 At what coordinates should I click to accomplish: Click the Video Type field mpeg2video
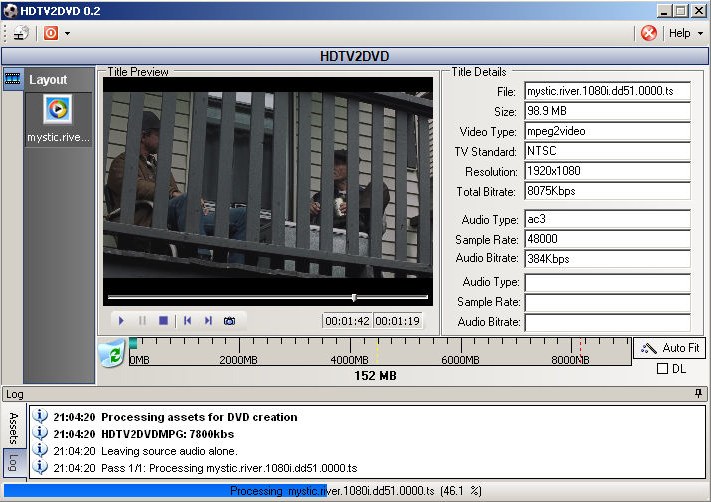click(x=608, y=131)
